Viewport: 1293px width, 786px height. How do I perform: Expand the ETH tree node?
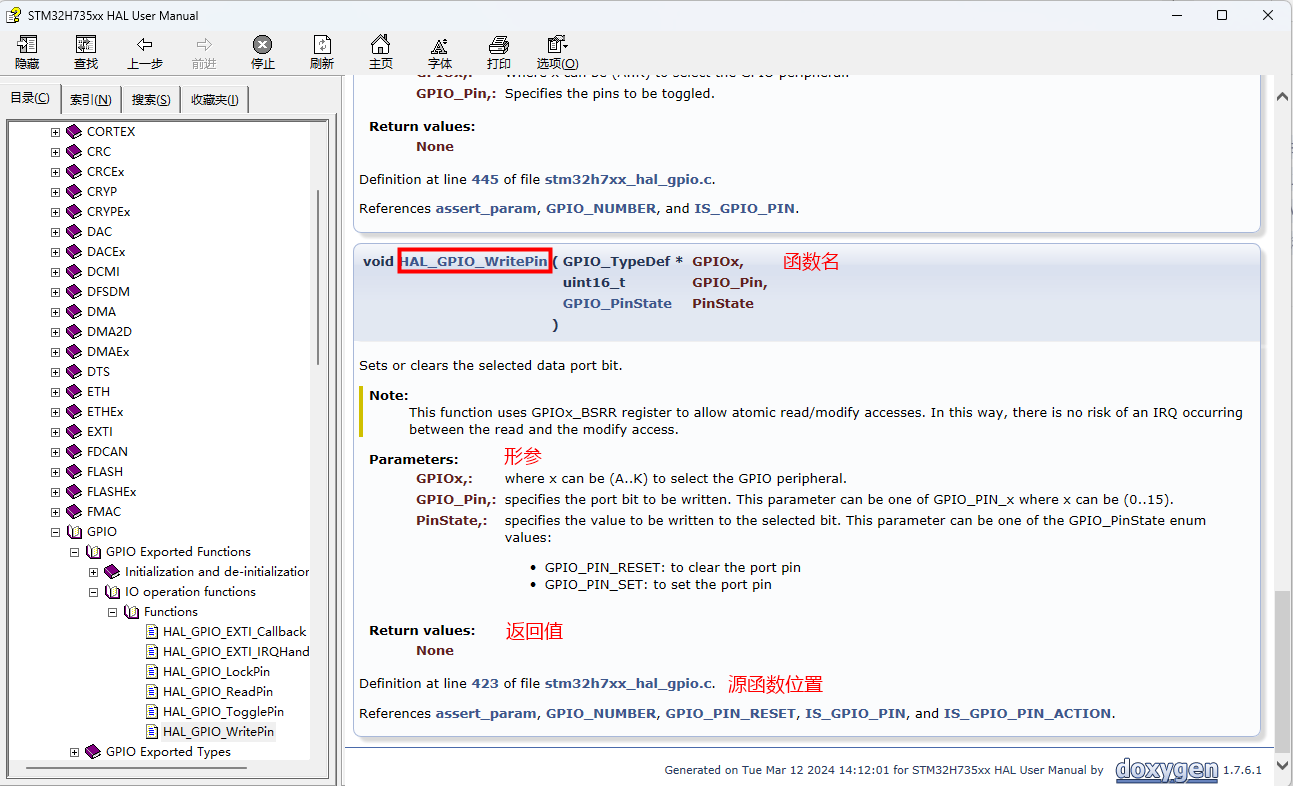55,392
